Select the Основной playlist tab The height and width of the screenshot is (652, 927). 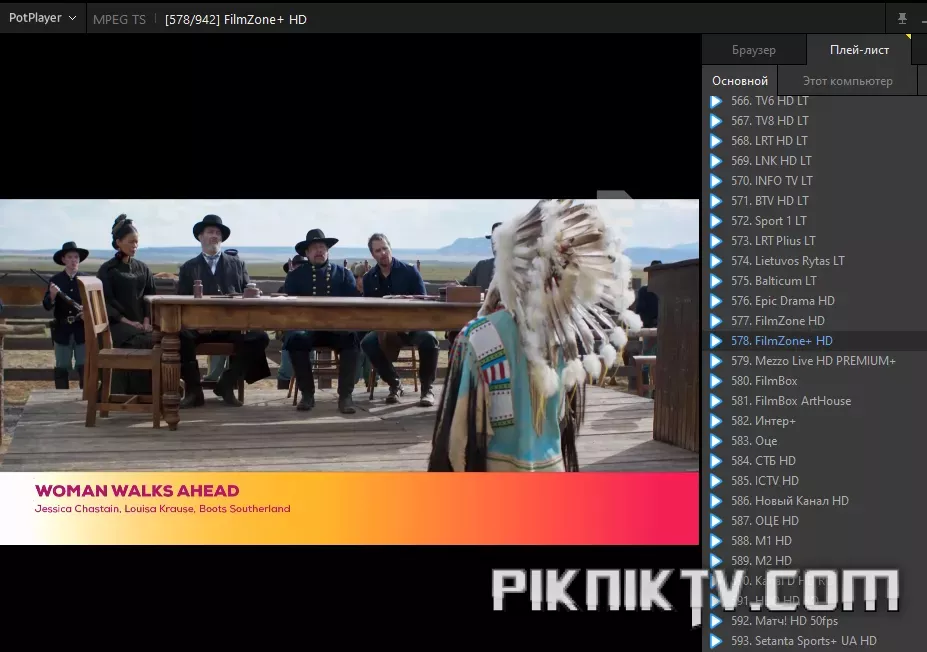(x=740, y=81)
